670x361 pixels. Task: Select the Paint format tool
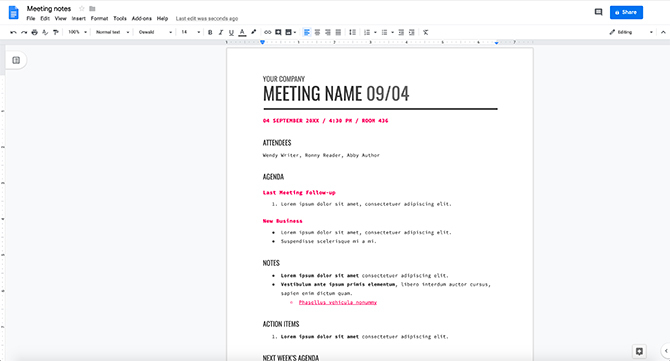click(x=56, y=32)
